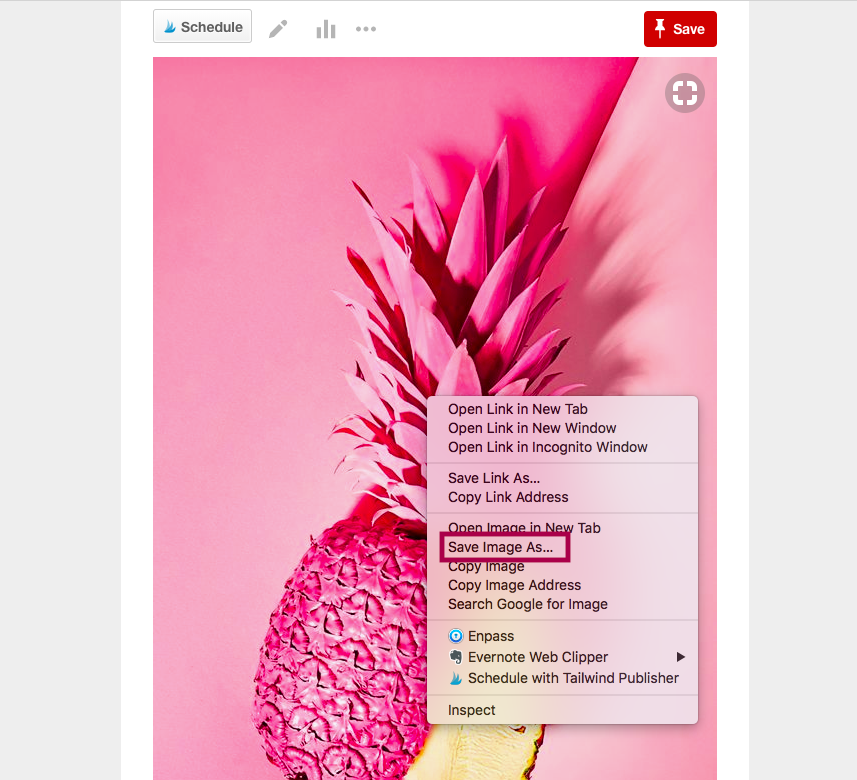This screenshot has height=780, width=857.
Task: Open the pin stats bar chart icon
Action: (326, 29)
